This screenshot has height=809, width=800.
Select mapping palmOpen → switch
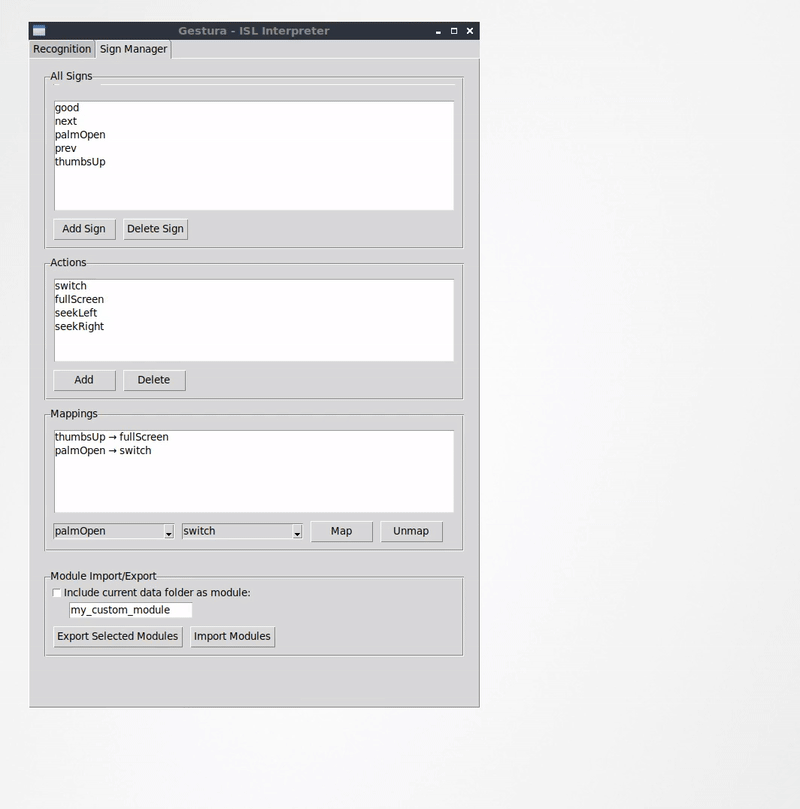point(254,450)
